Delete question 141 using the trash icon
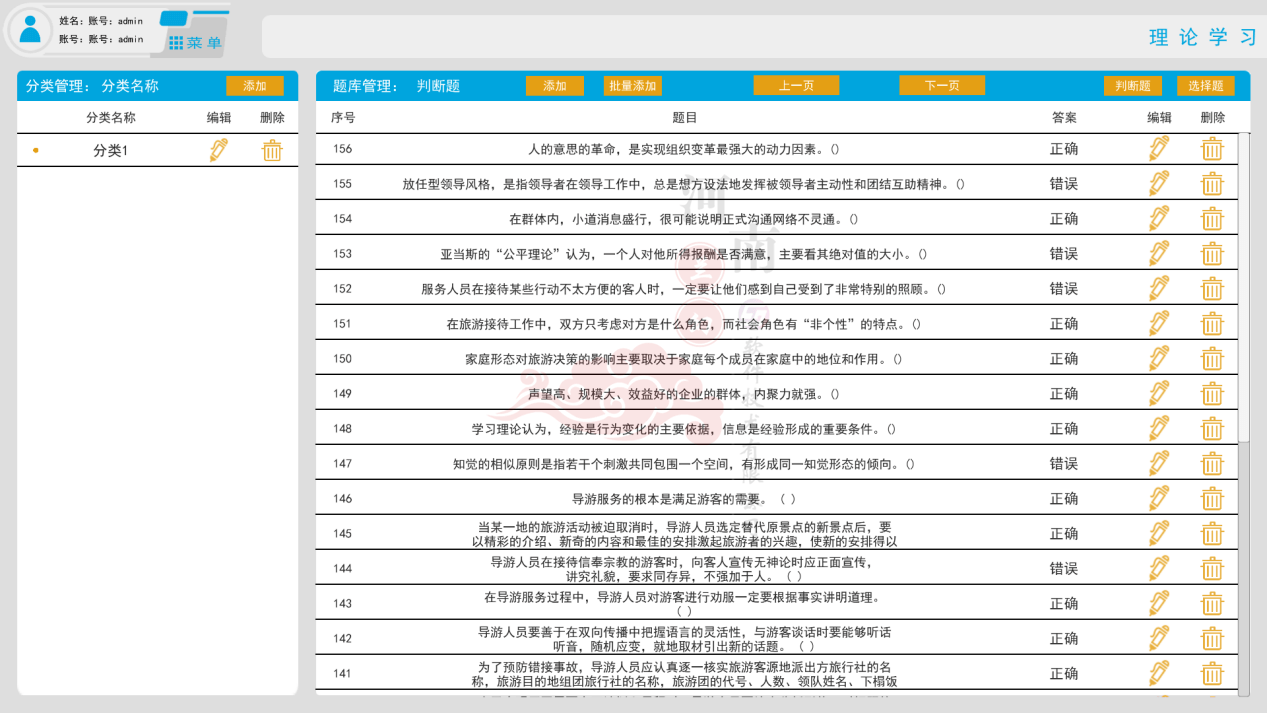This screenshot has width=1267, height=713. tap(1212, 673)
